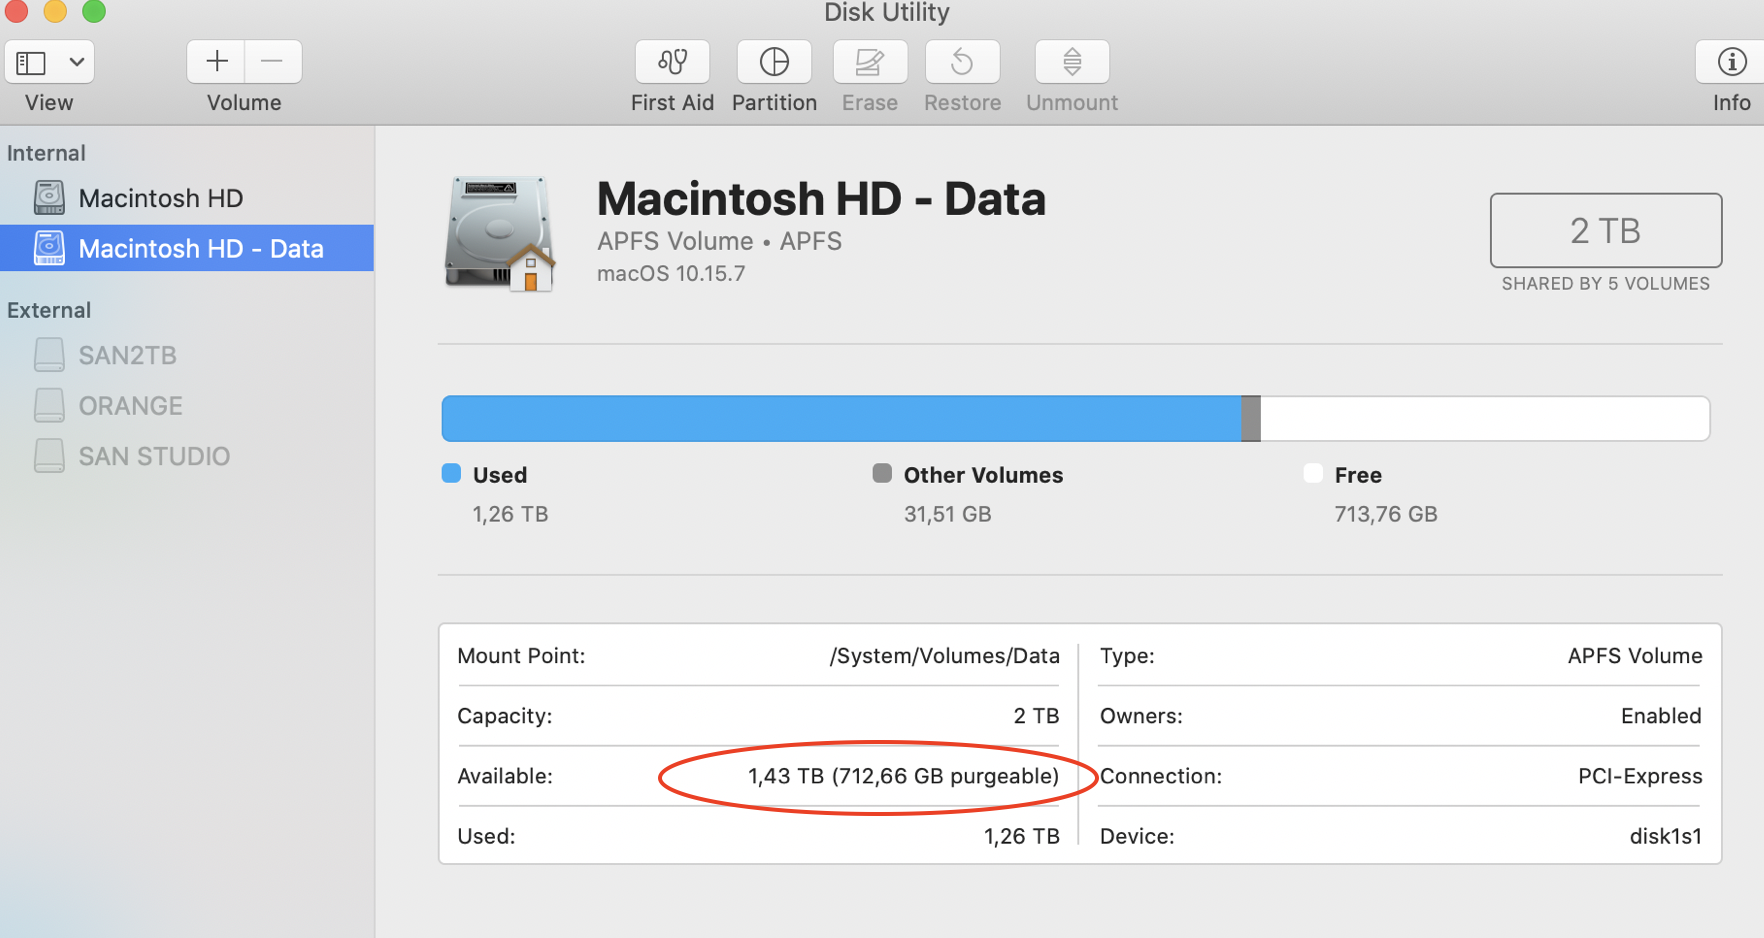Remove volume with the minus button
Image resolution: width=1764 pixels, height=938 pixels.
[x=272, y=62]
